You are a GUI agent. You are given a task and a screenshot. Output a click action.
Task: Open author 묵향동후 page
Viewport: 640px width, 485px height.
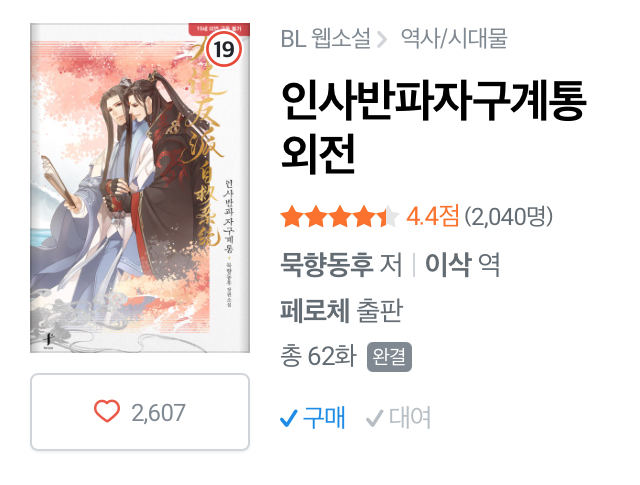click(x=327, y=265)
